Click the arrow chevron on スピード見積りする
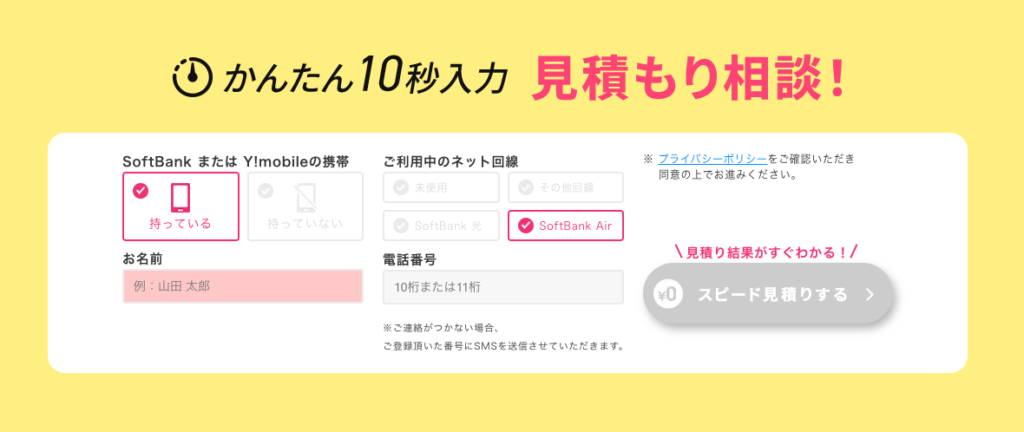1024x432 pixels. pyautogui.click(x=870, y=294)
